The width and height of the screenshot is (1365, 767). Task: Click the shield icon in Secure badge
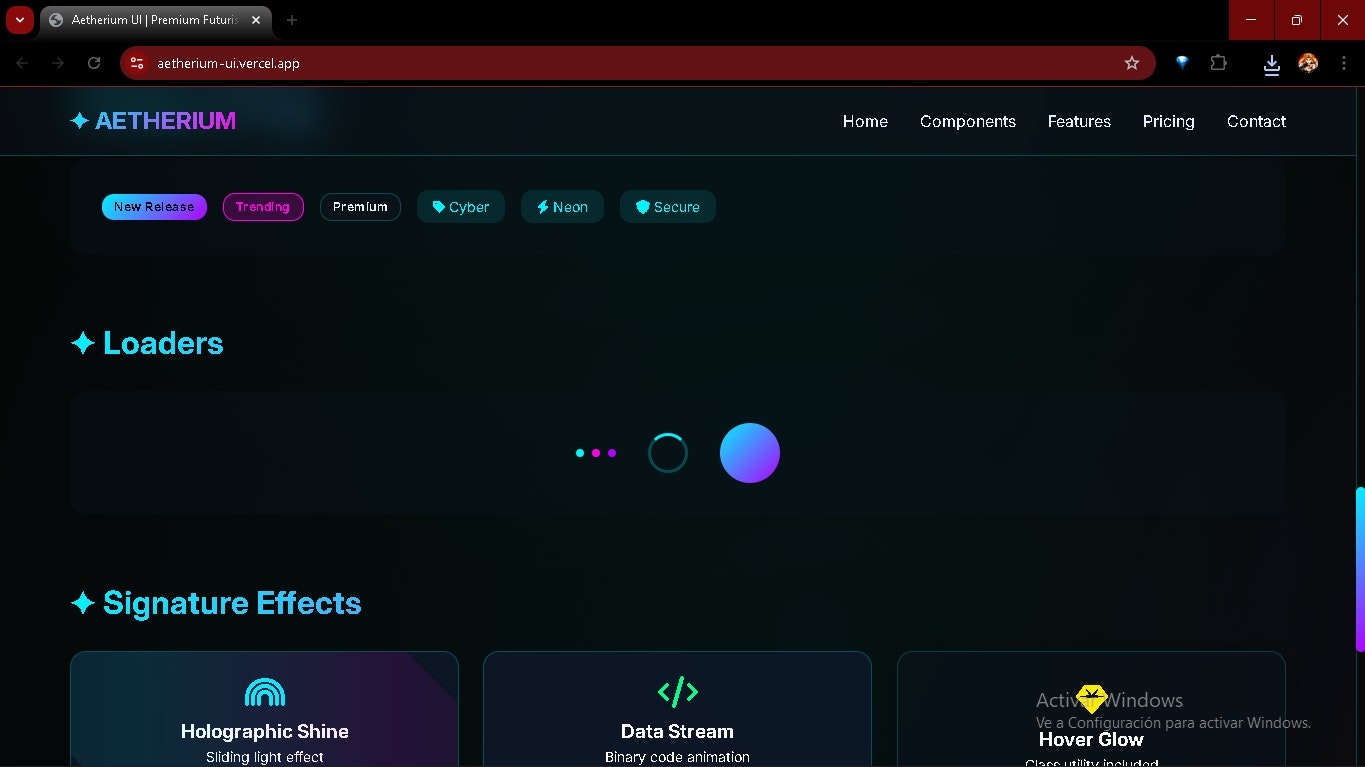tap(643, 207)
